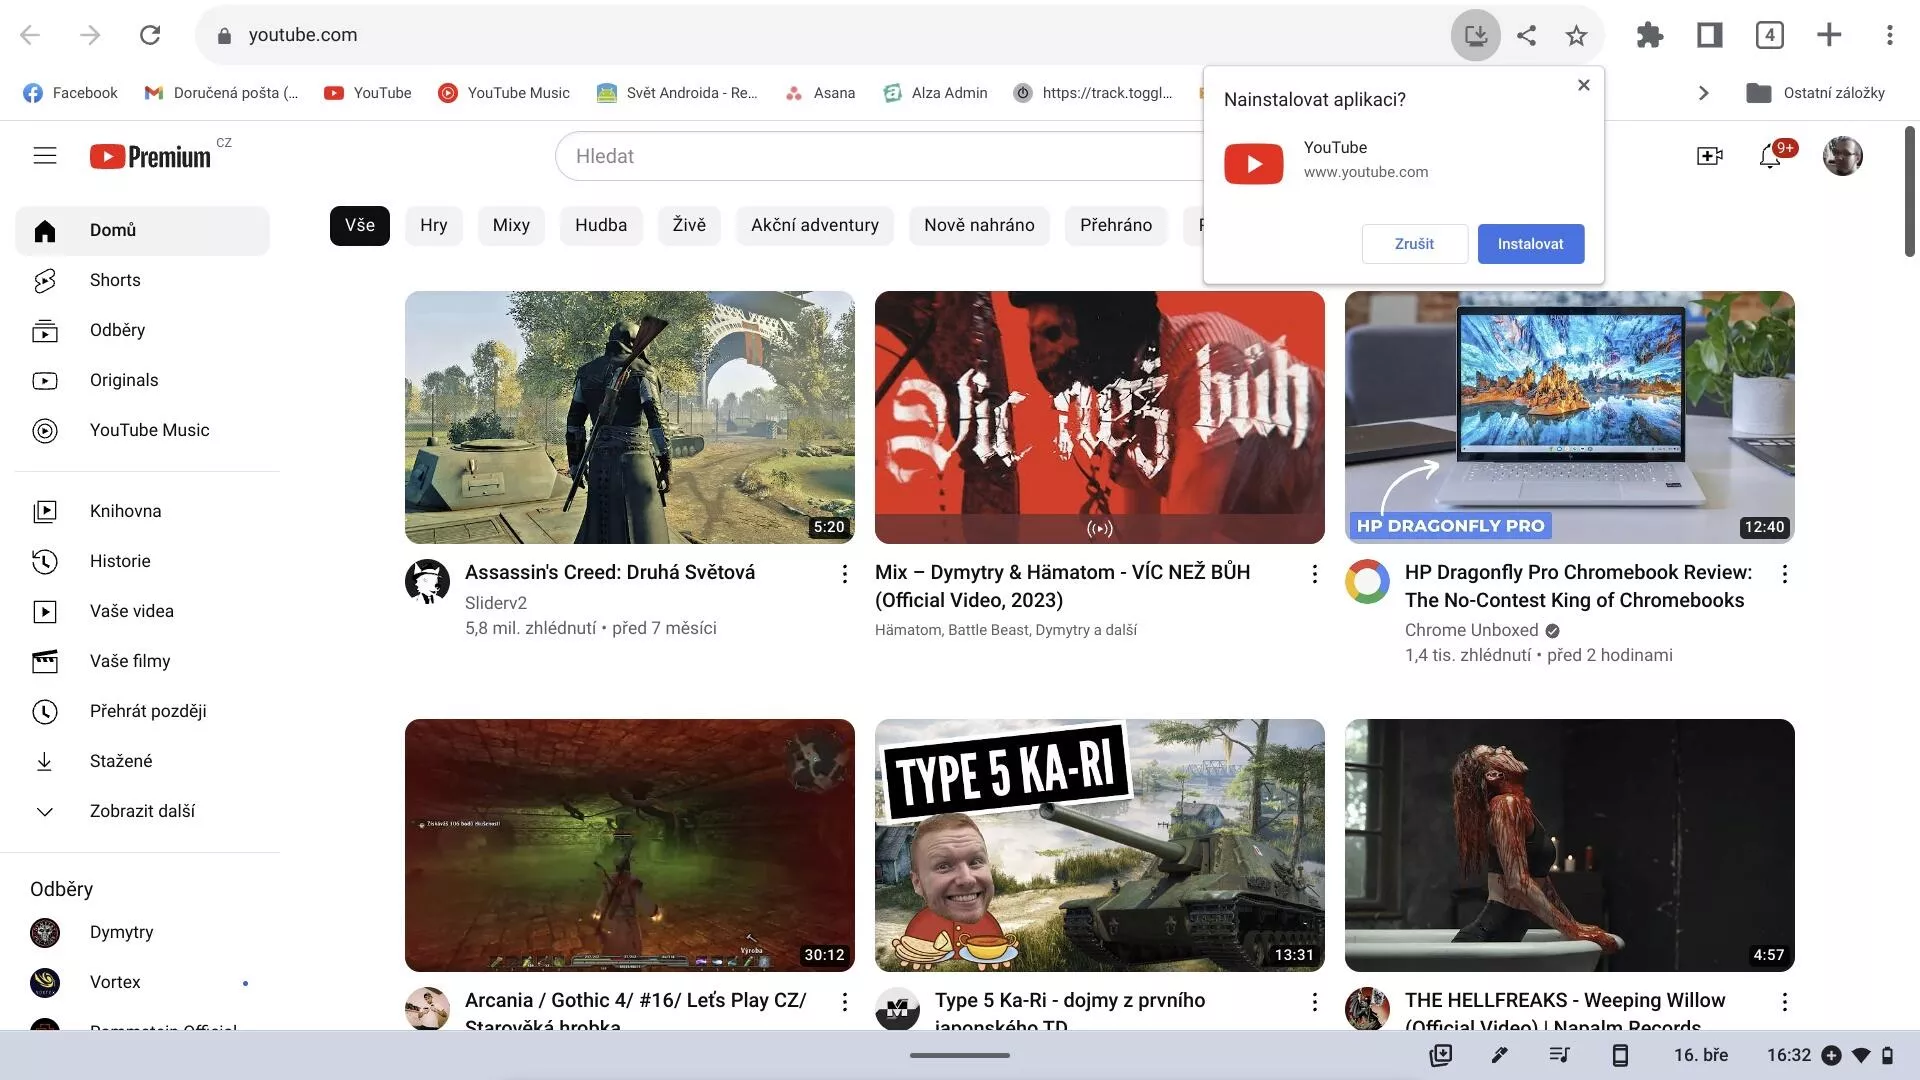The height and width of the screenshot is (1080, 1920).
Task: Open Knihovna in sidebar
Action: (x=142, y=512)
